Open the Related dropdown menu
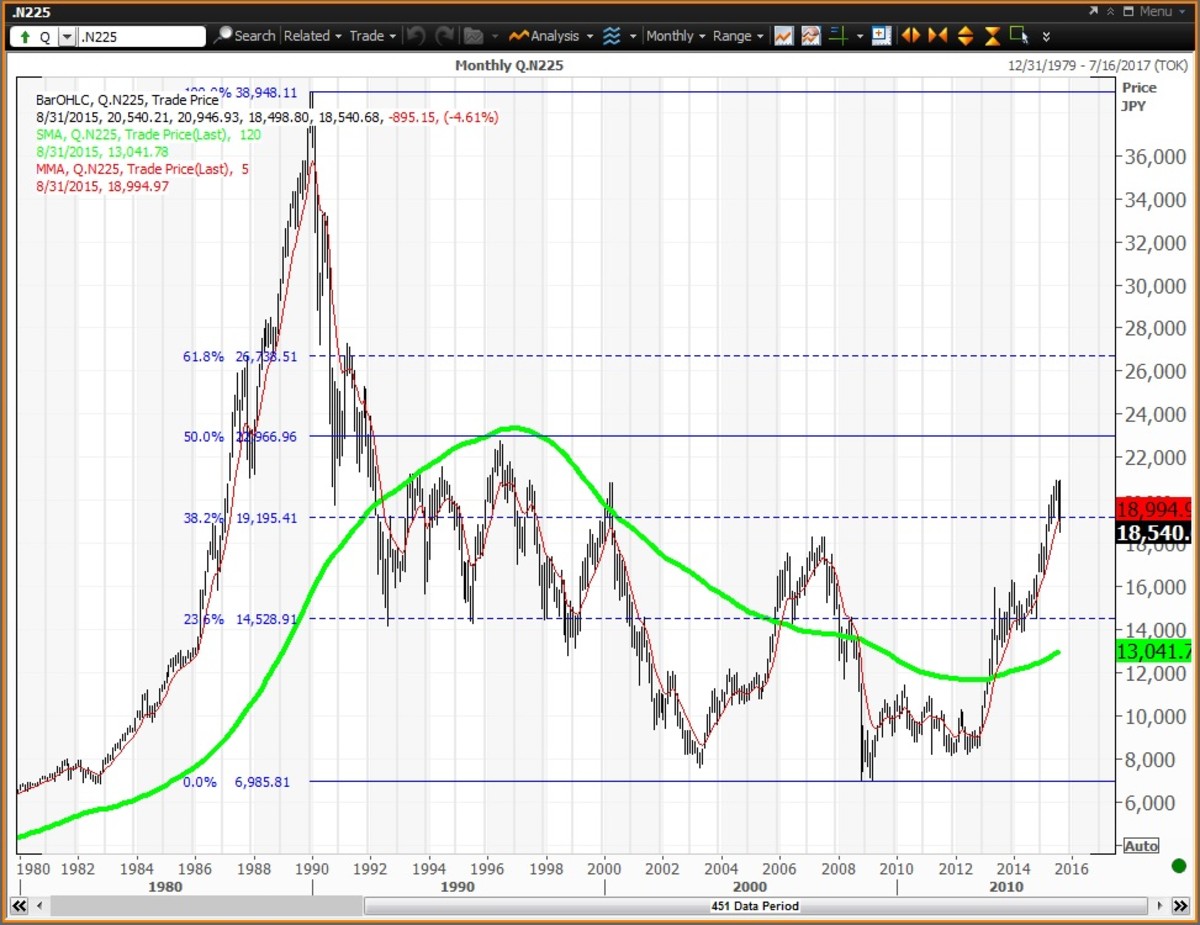 pos(312,36)
